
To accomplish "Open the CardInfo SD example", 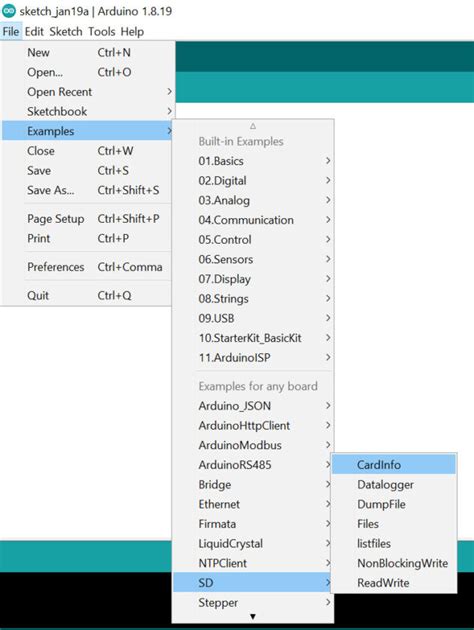I will (x=394, y=465).
